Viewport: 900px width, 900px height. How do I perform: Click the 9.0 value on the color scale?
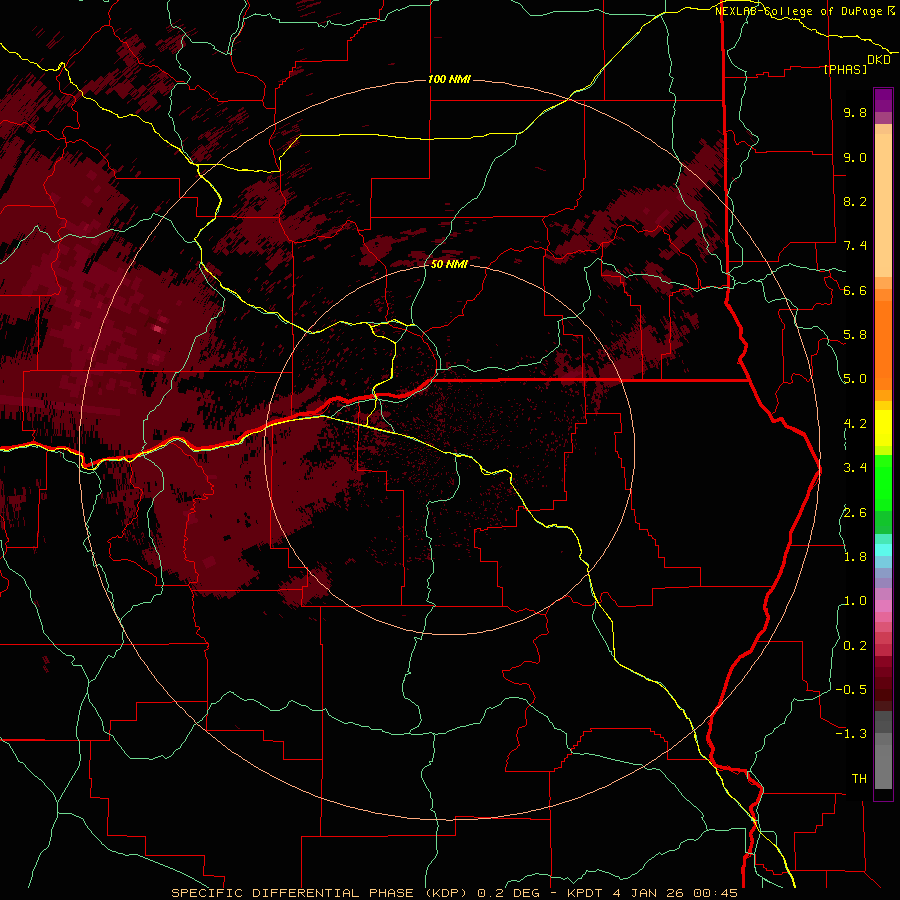click(x=855, y=157)
